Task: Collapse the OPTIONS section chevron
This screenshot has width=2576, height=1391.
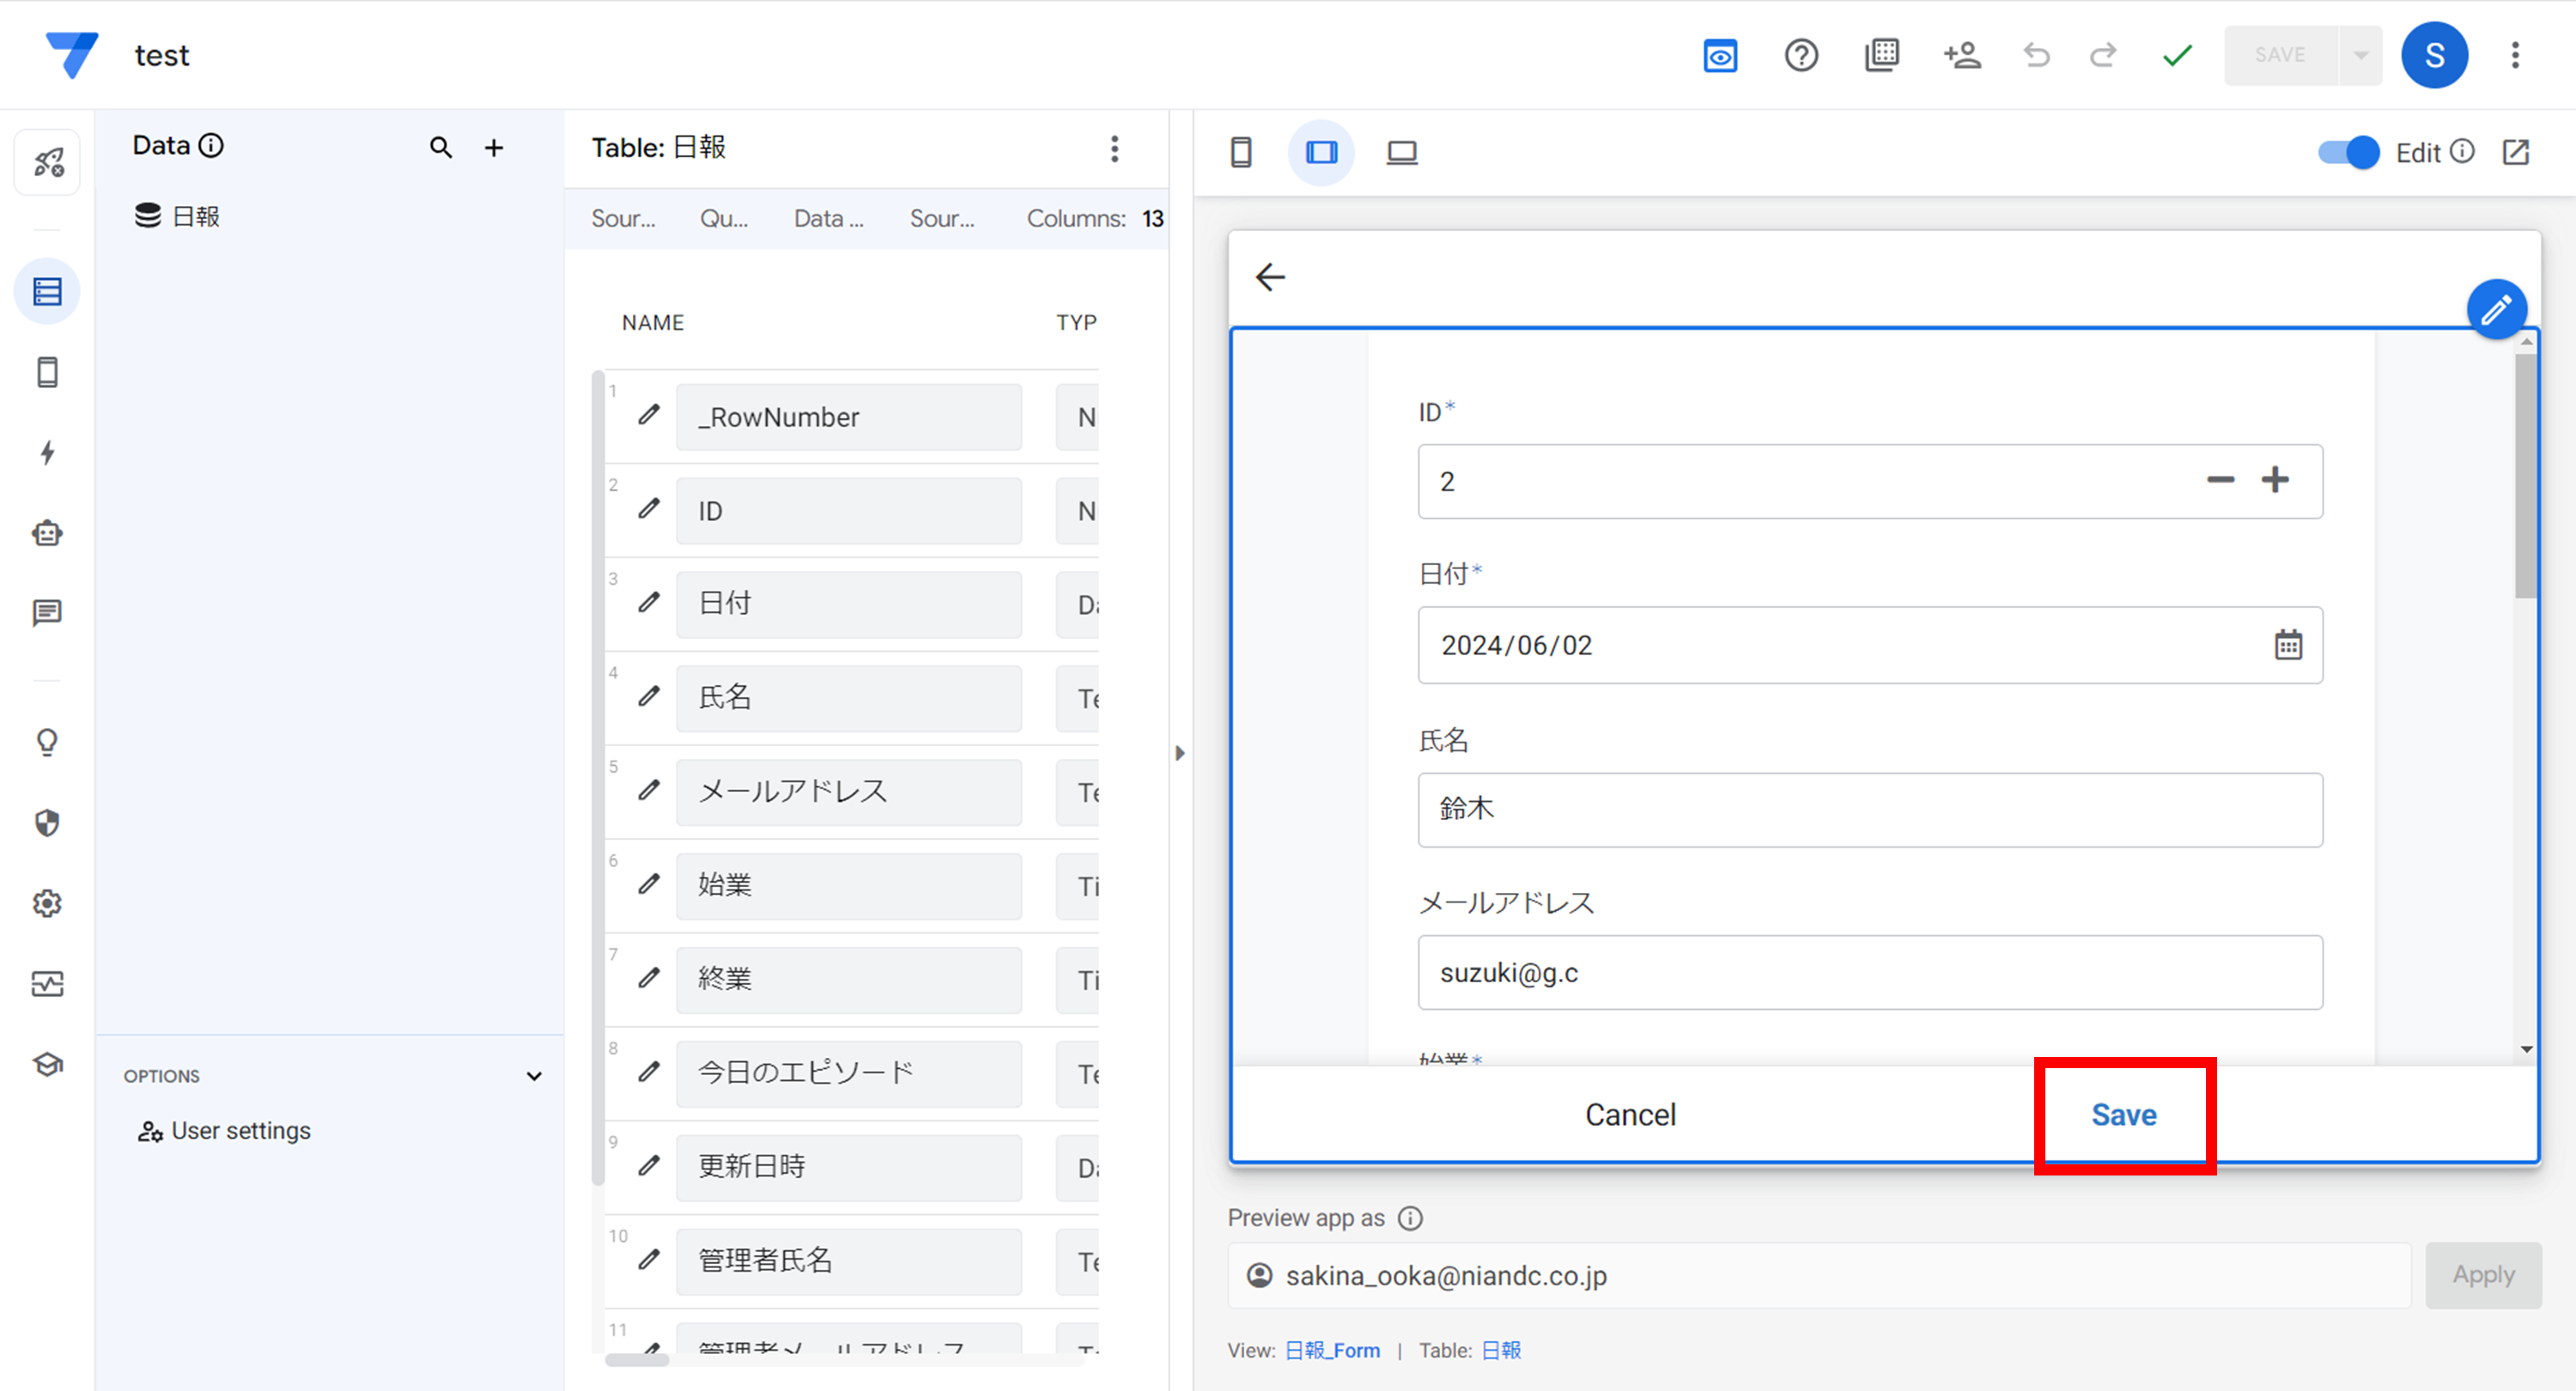Action: 534,1076
